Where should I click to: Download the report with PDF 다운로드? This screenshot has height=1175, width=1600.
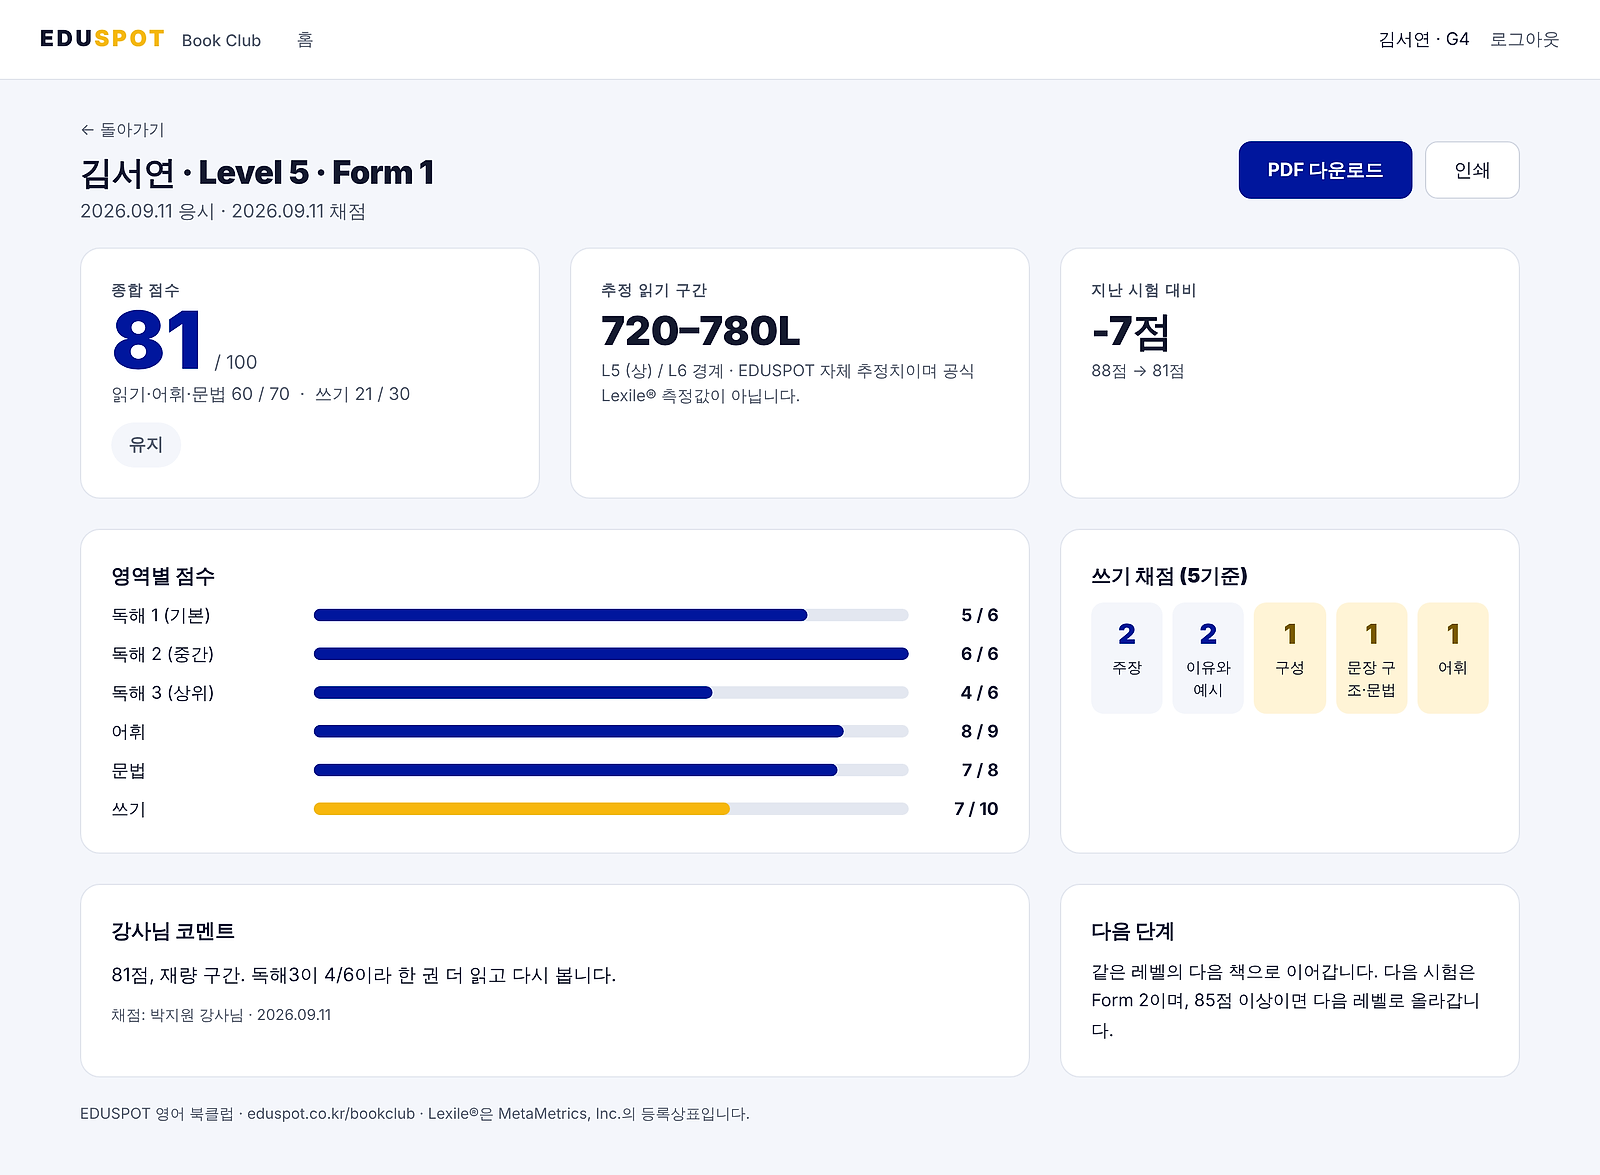click(x=1325, y=170)
